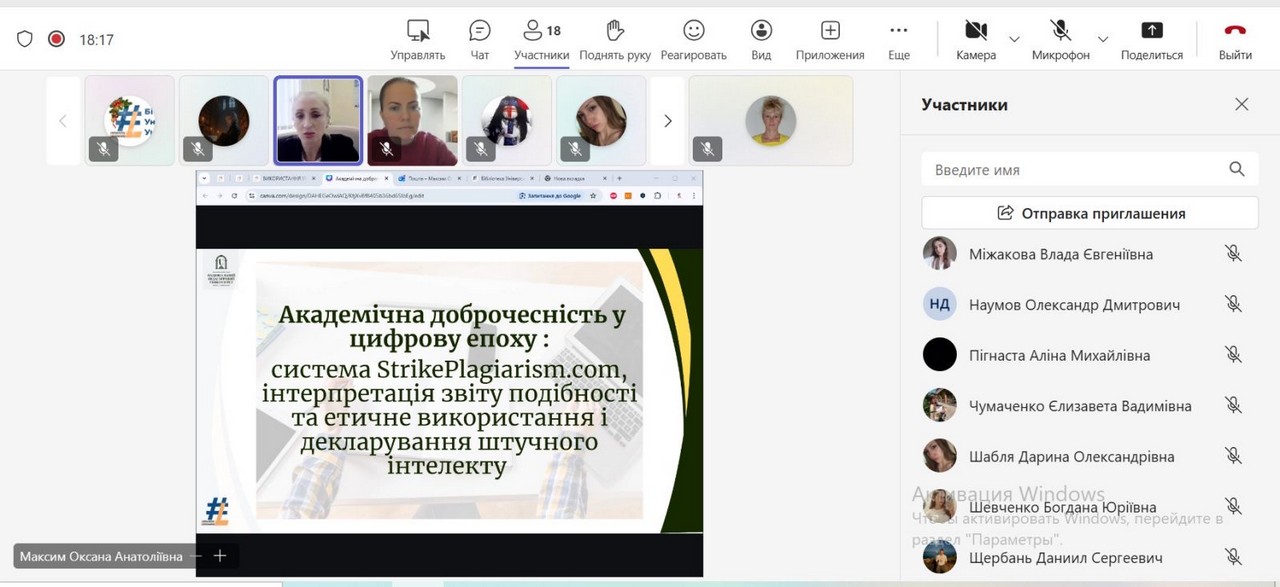Screen dimensions: 1280x587
Task: Show next participant thumbnails with right chevron
Action: [x=668, y=121]
